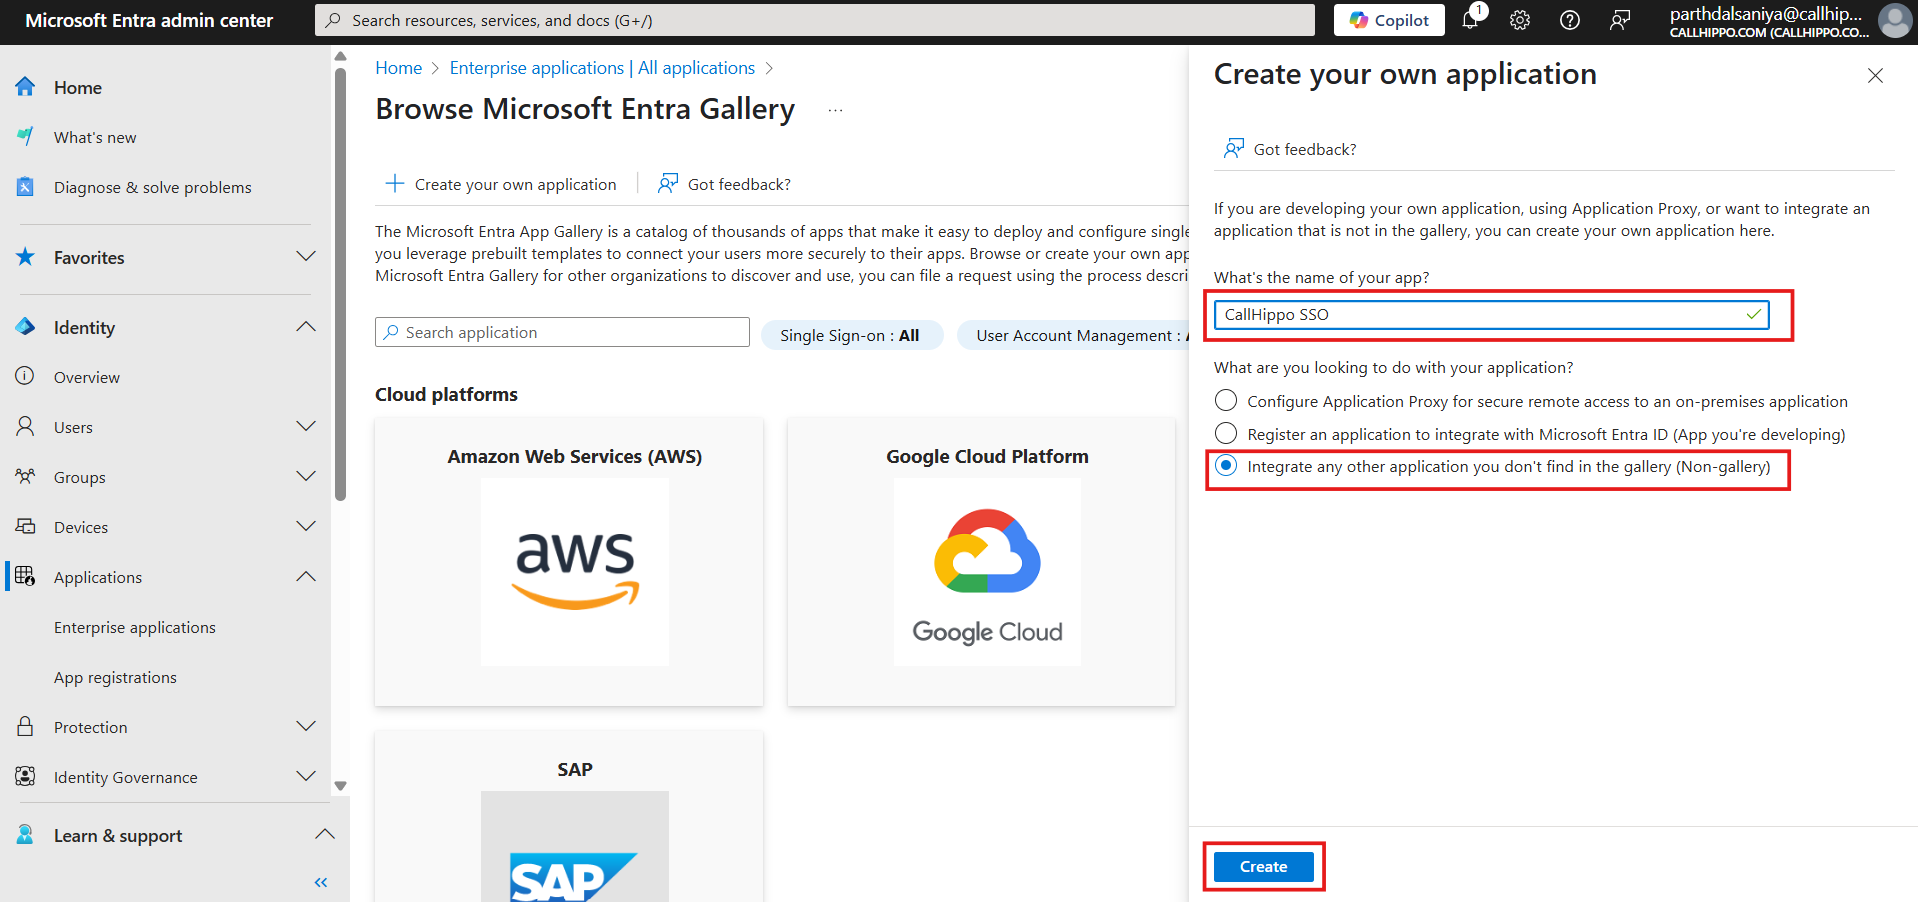
Task: Open the Google Cloud Platform card
Action: tap(981, 562)
